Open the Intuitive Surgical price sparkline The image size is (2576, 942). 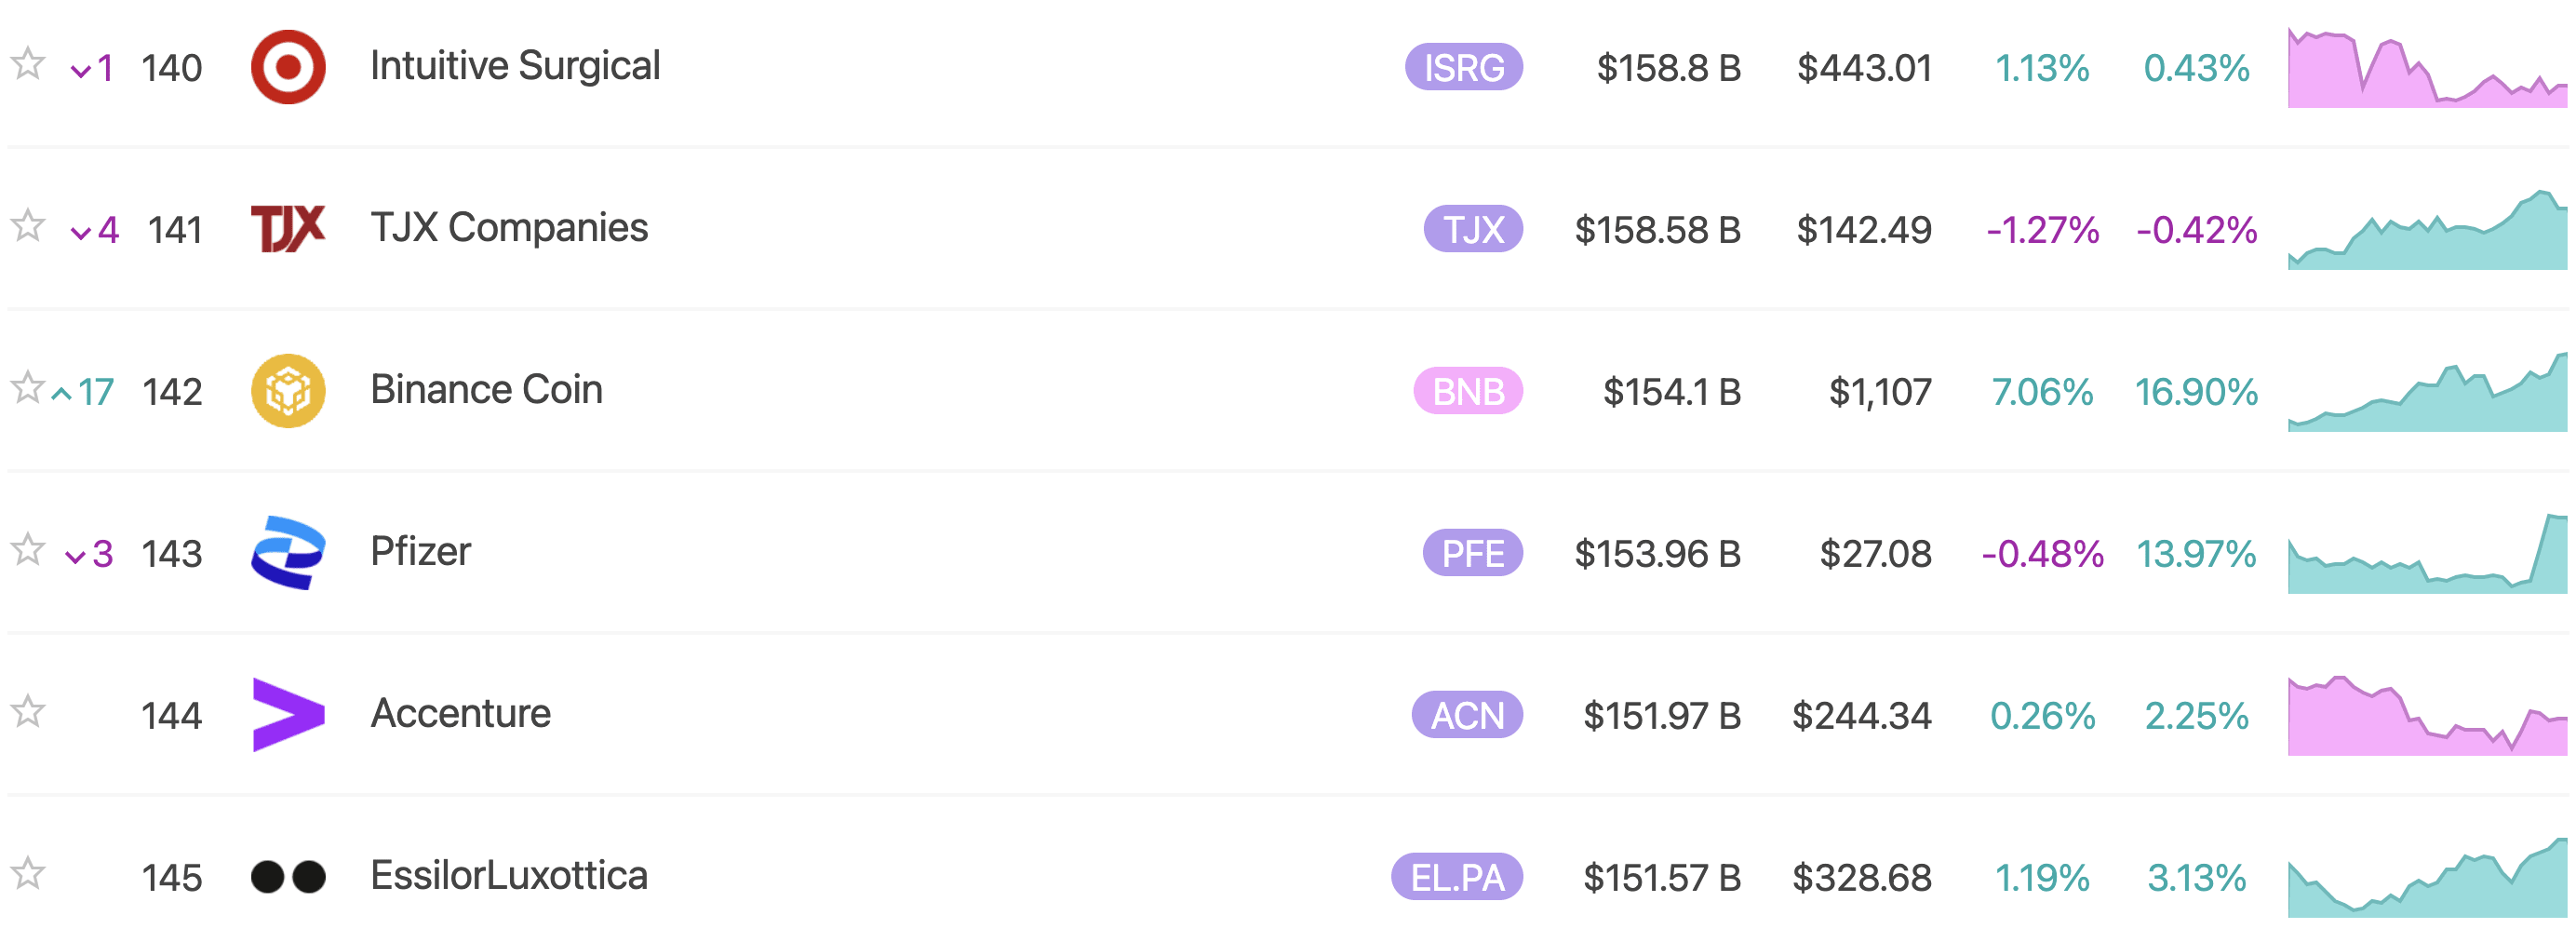[x=2426, y=70]
